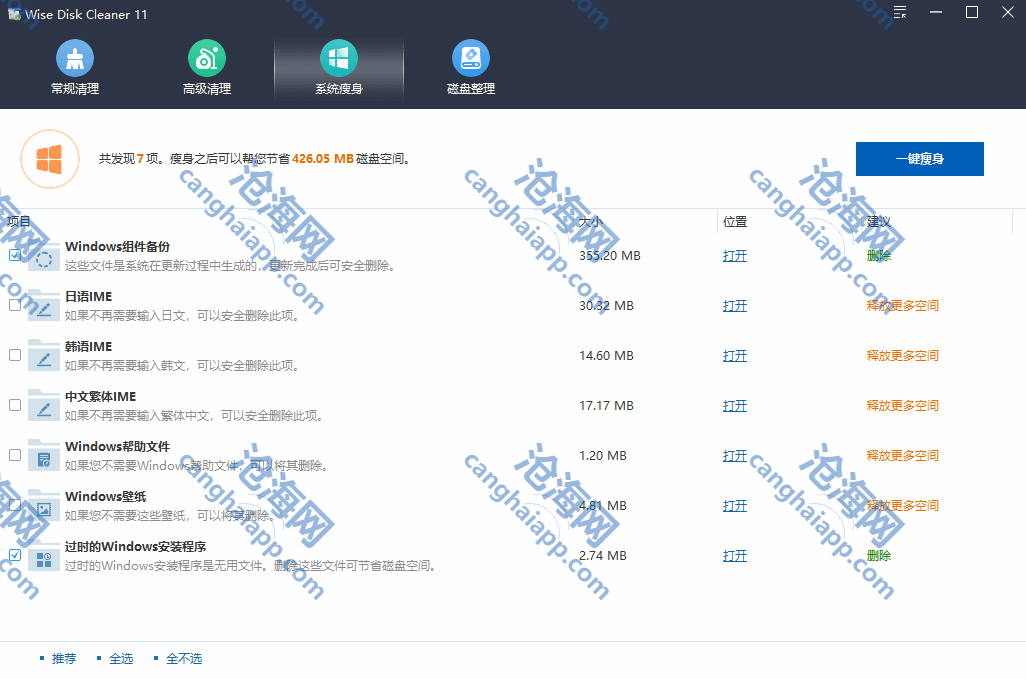Image resolution: width=1026 pixels, height=679 pixels.
Task: Sort by the 大小 column header
Action: click(x=591, y=222)
